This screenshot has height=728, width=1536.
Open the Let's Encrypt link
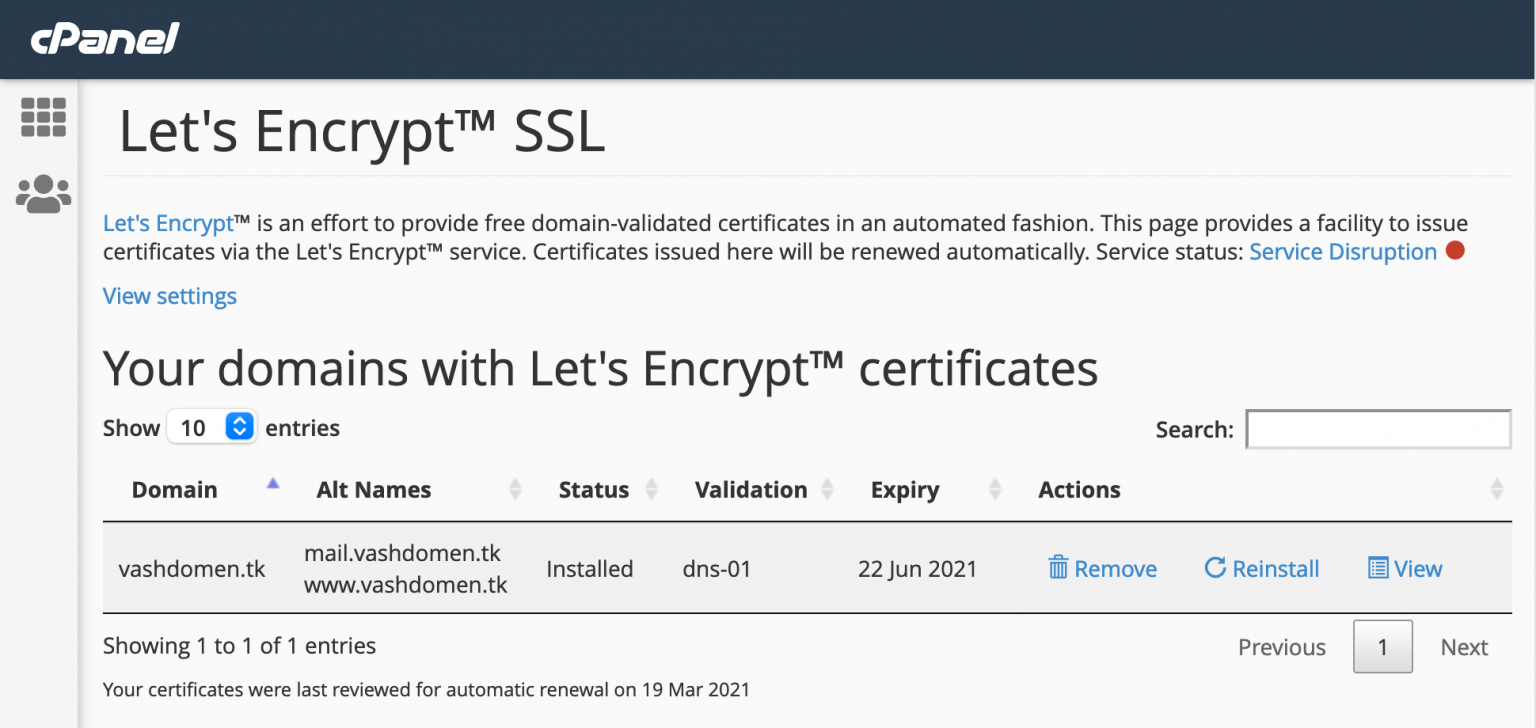(168, 223)
